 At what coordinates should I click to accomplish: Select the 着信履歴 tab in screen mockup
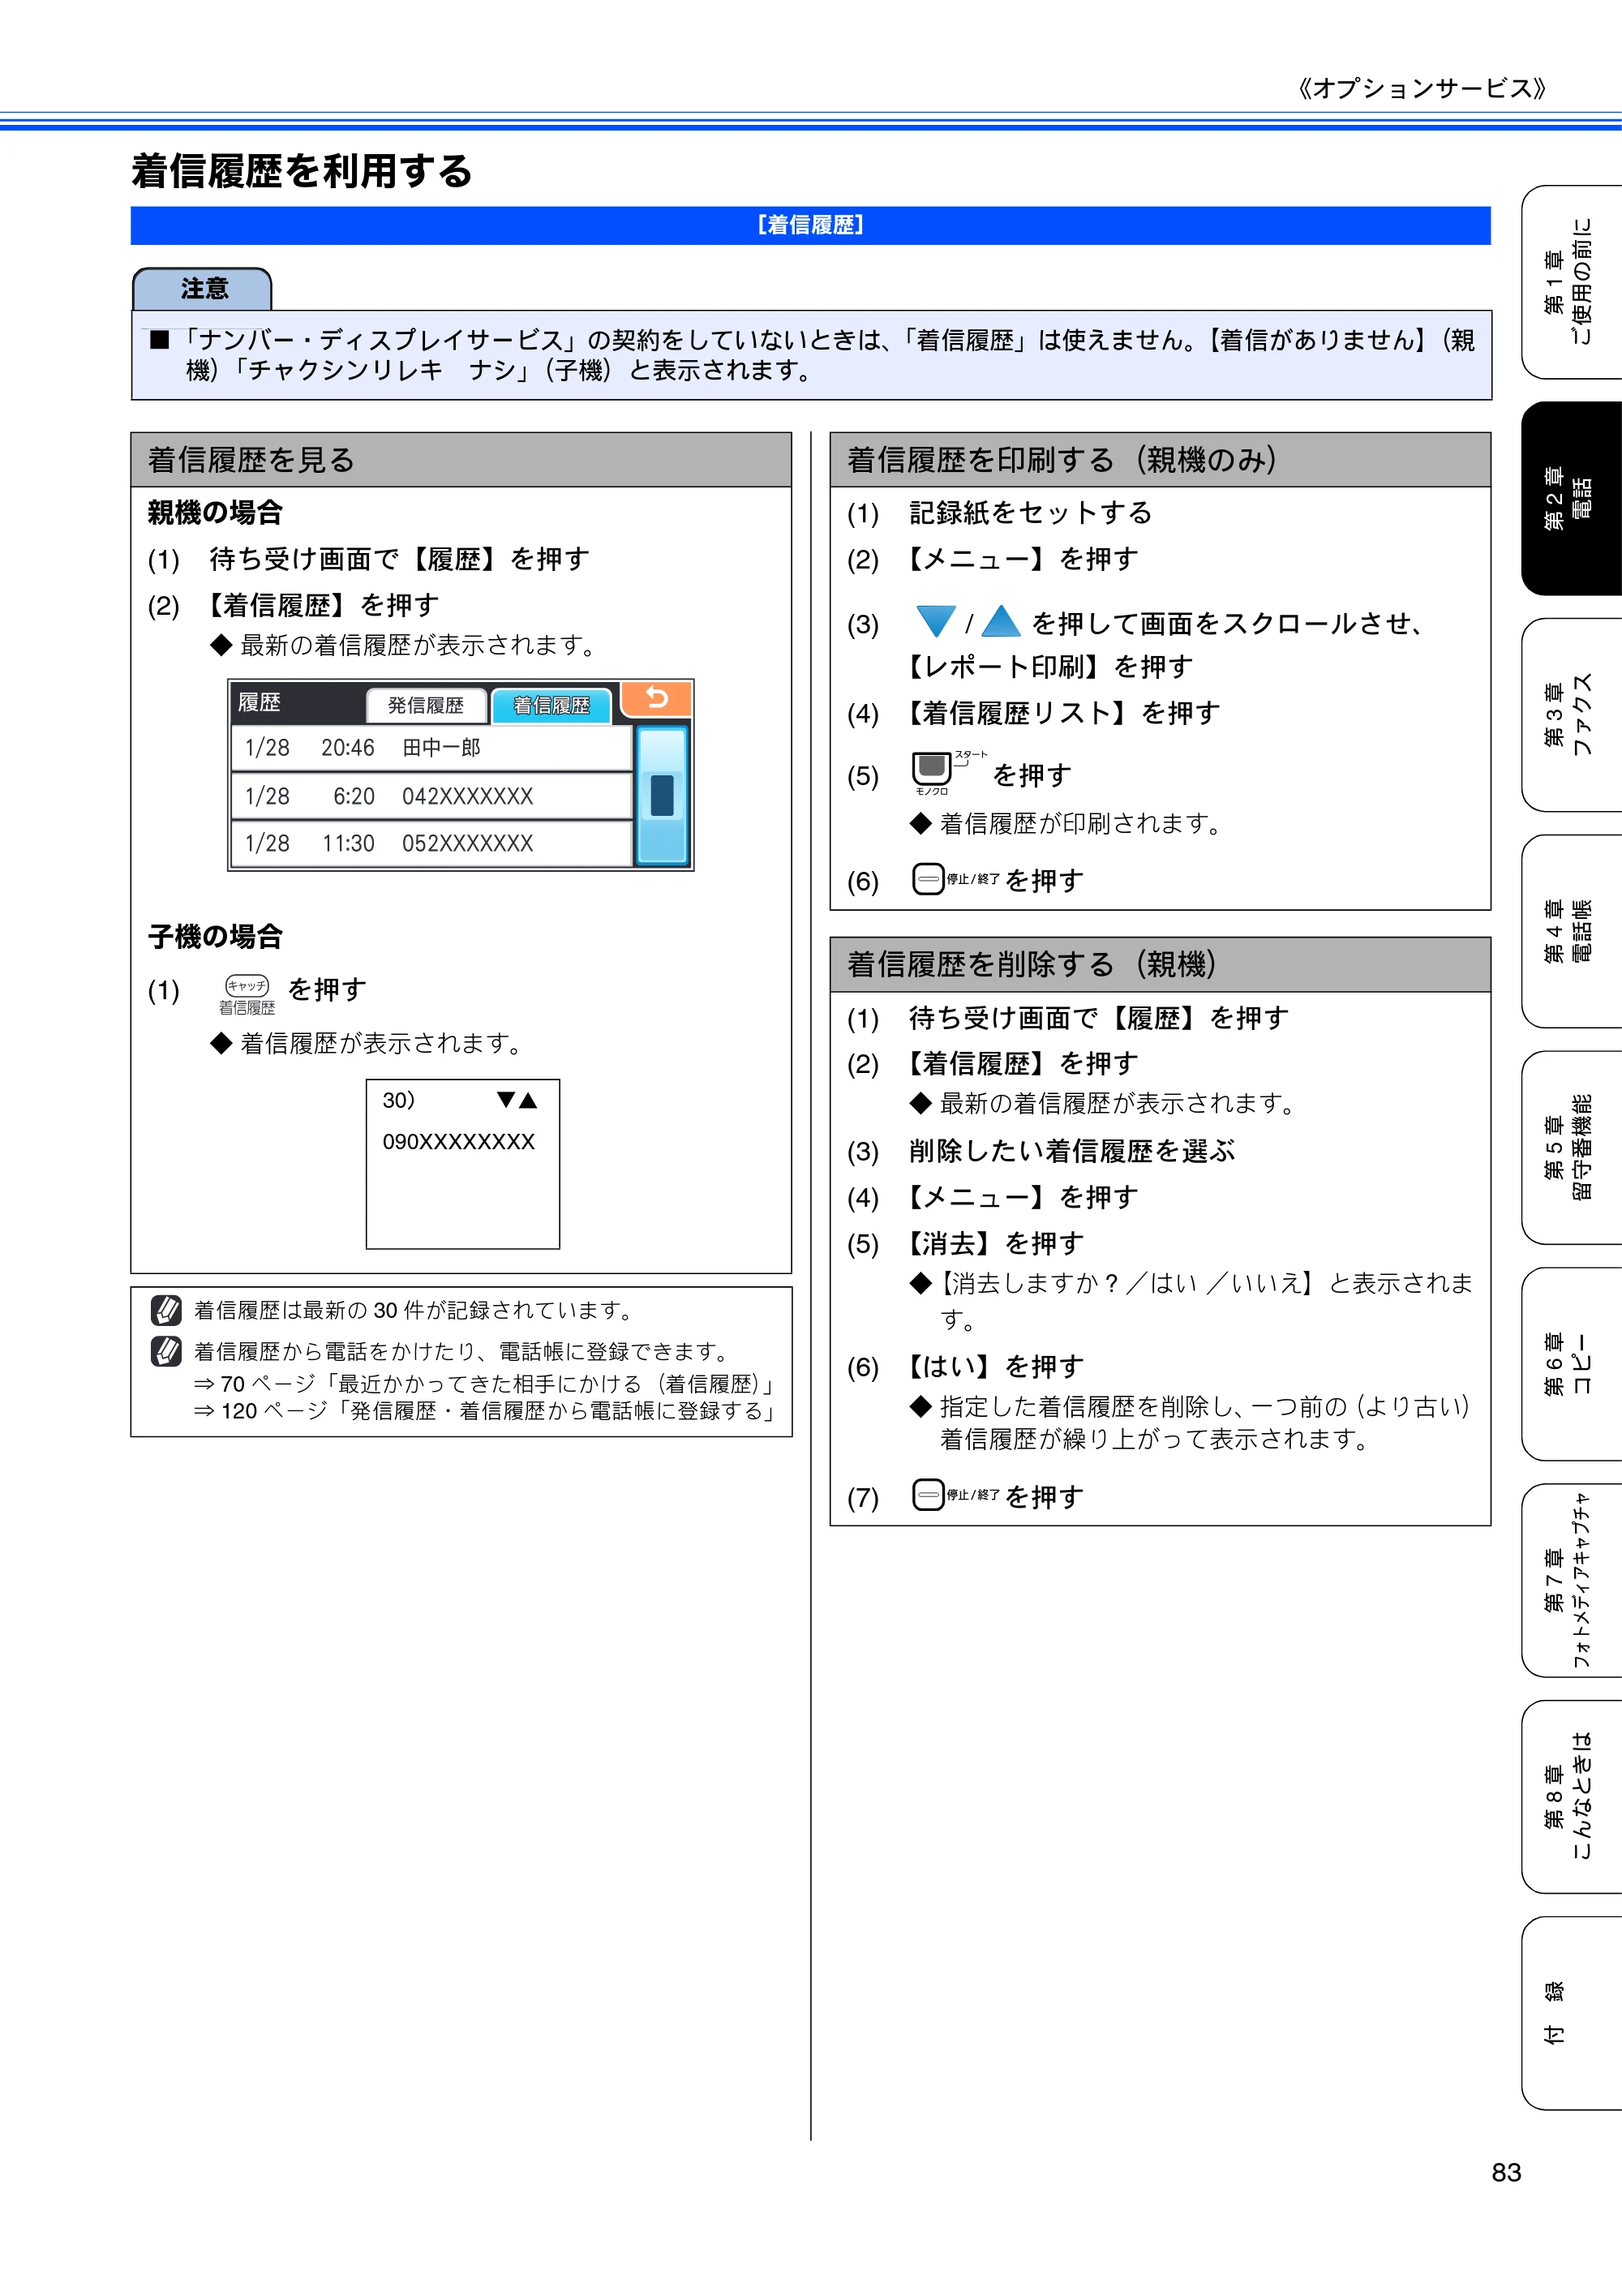[551, 705]
